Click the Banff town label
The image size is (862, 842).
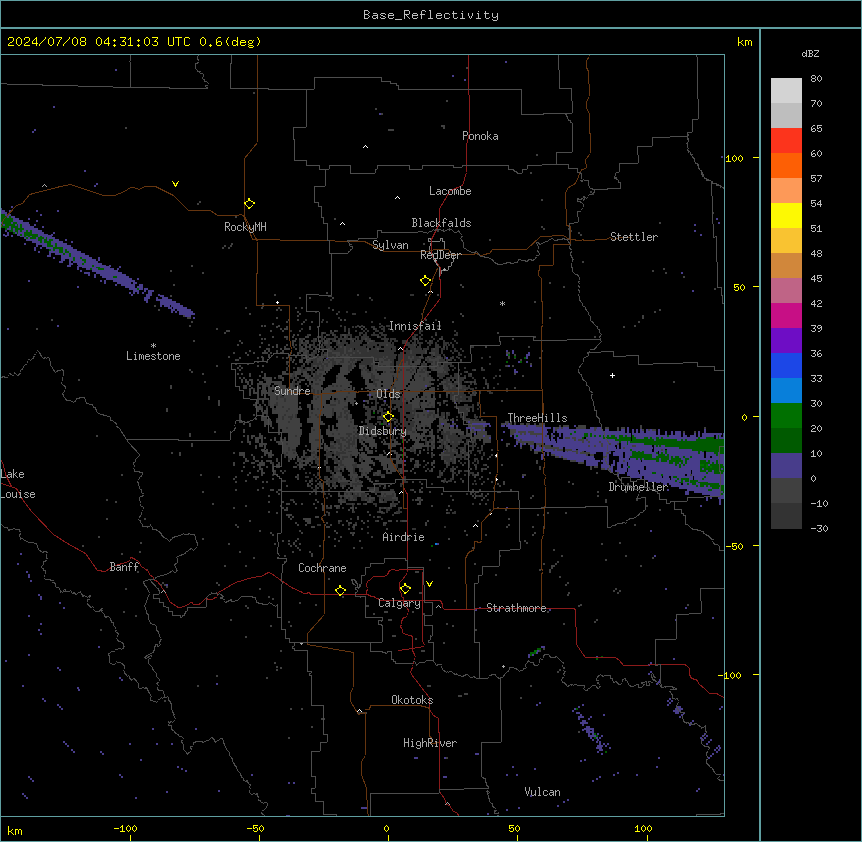tap(124, 567)
